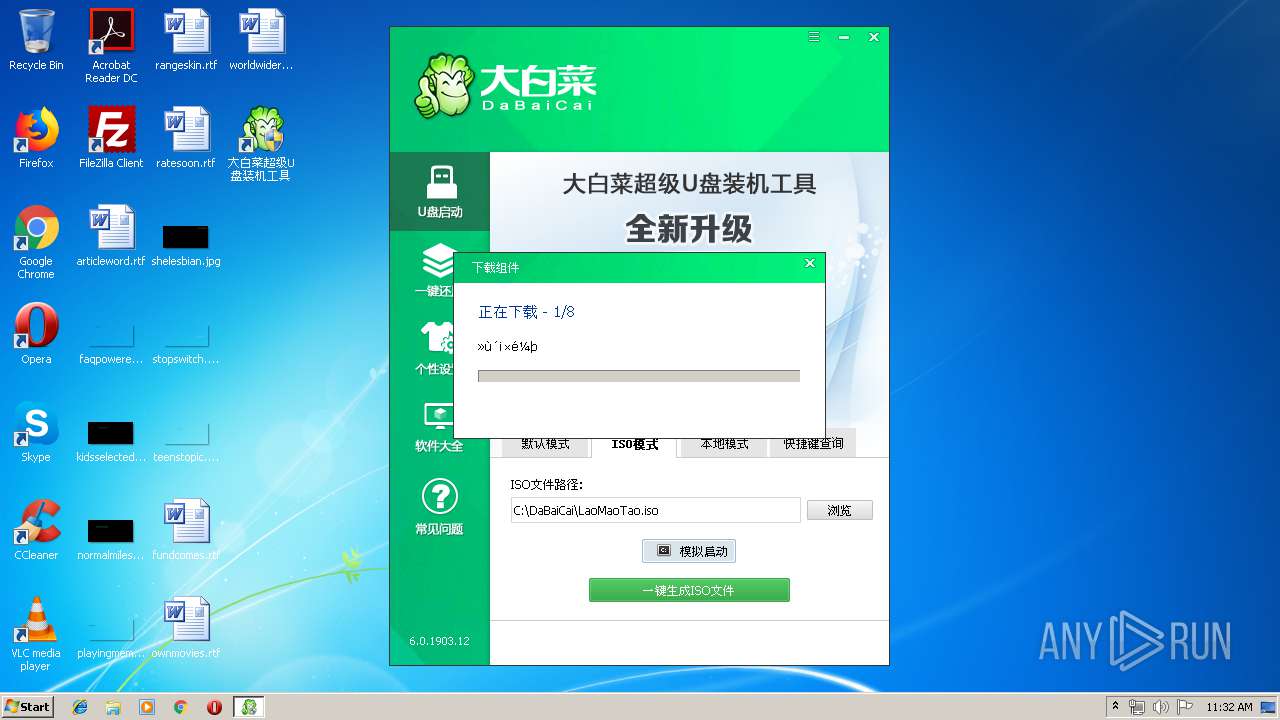Switch to the 默认模式 tab
This screenshot has width=1280, height=720.
click(x=545, y=444)
